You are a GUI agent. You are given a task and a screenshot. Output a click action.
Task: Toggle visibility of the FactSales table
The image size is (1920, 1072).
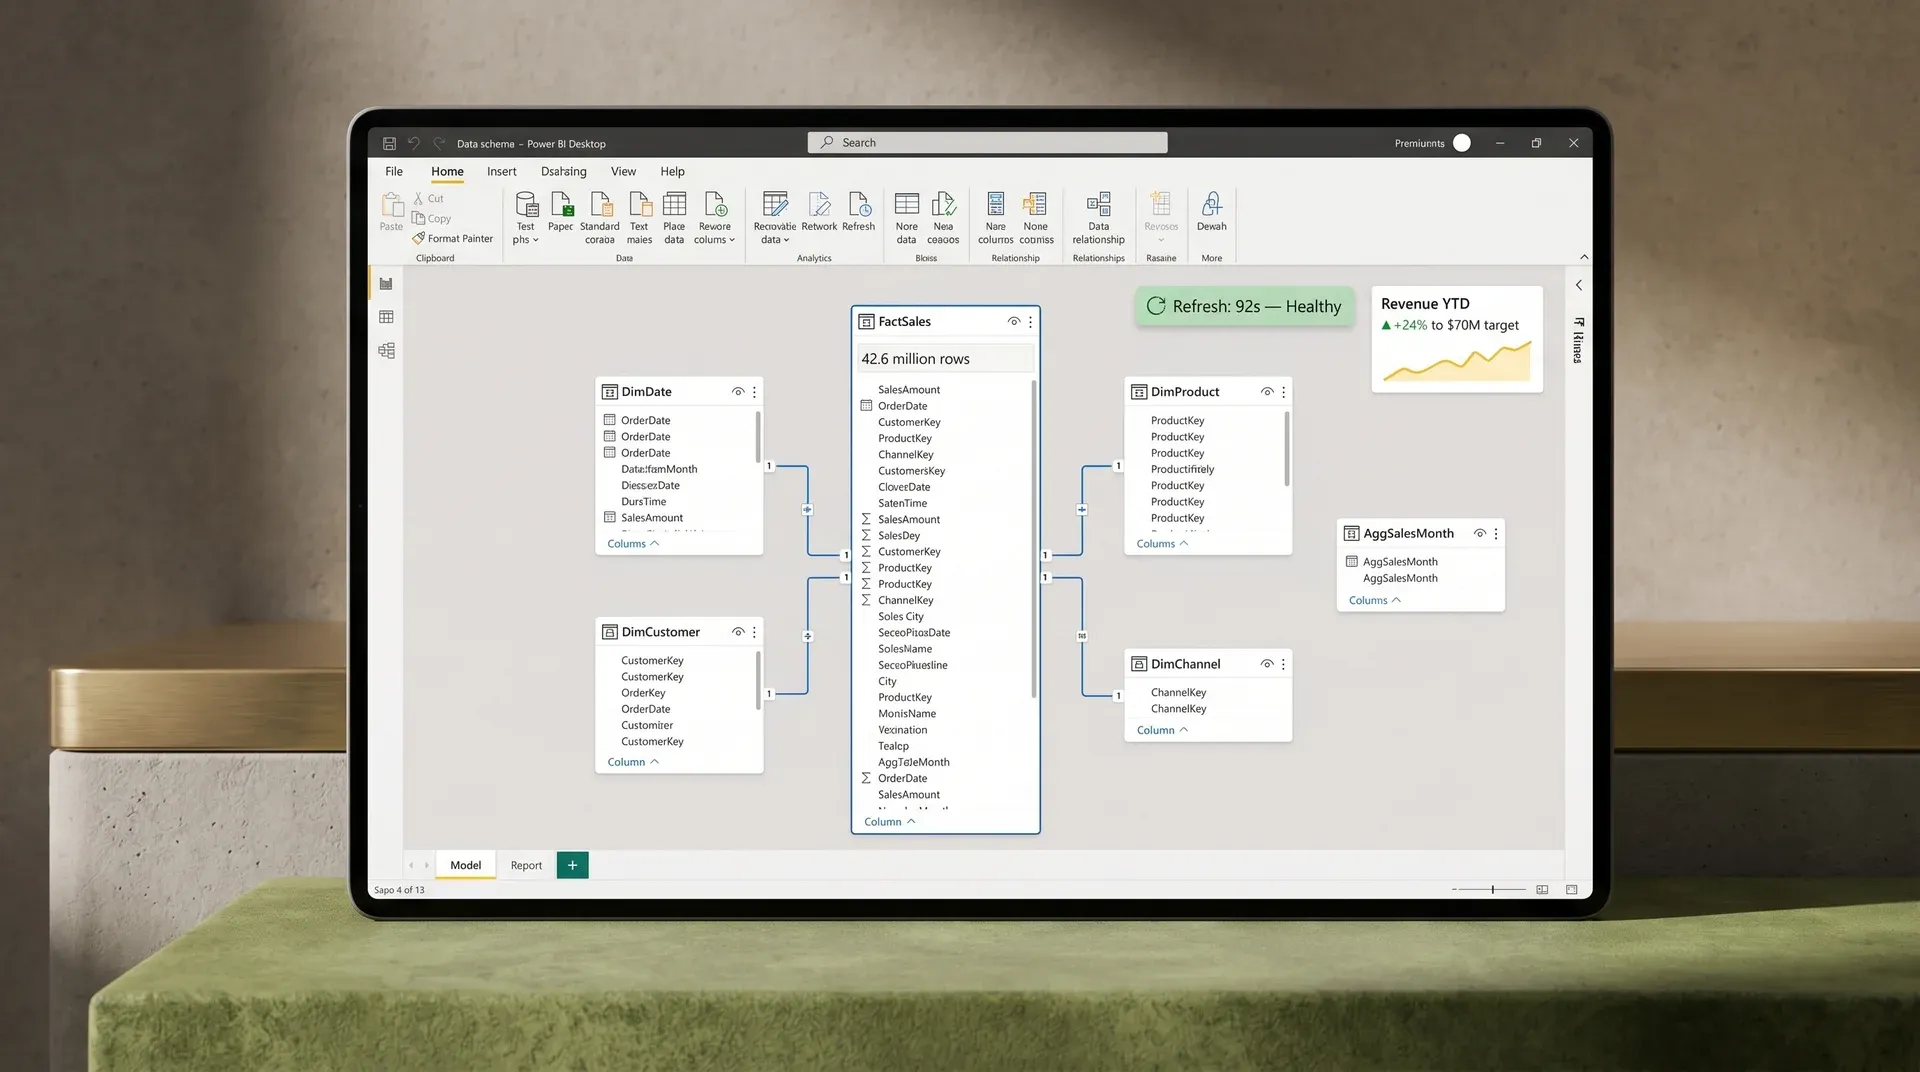coord(1014,322)
